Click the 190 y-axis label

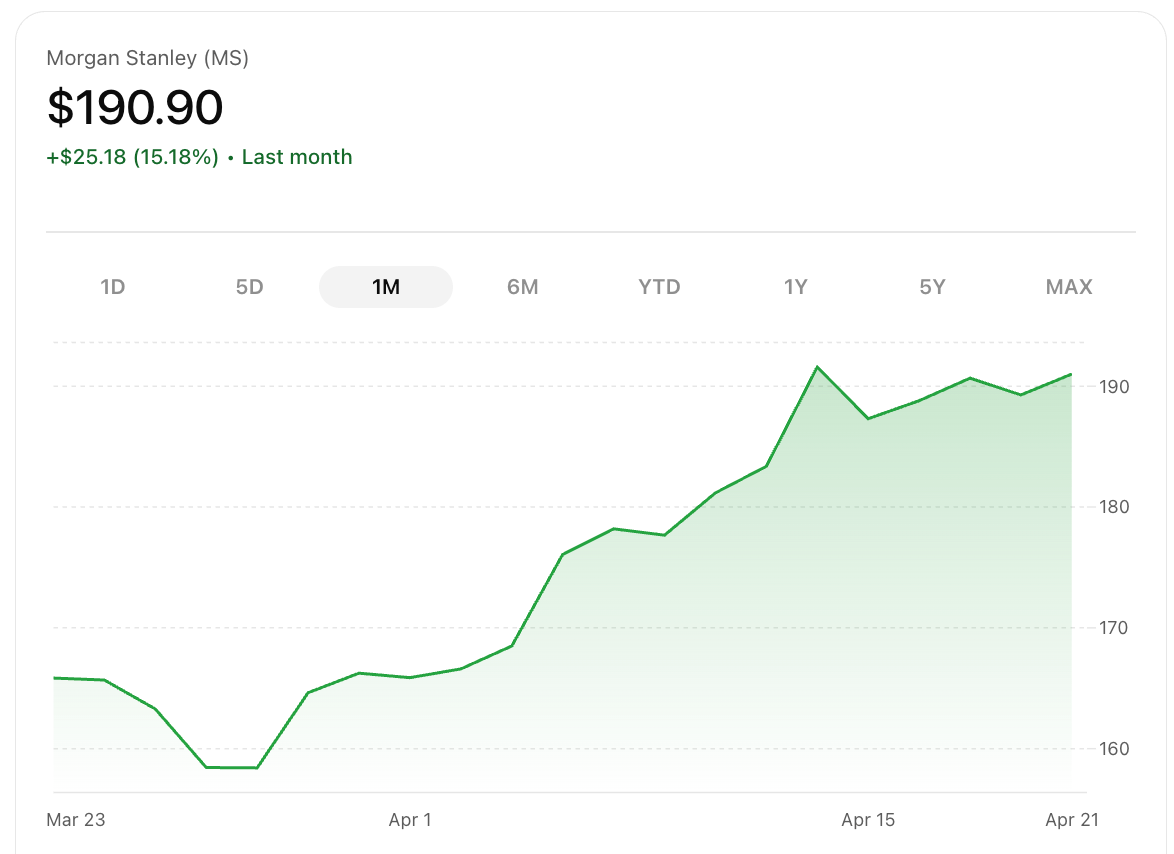coord(1113,387)
